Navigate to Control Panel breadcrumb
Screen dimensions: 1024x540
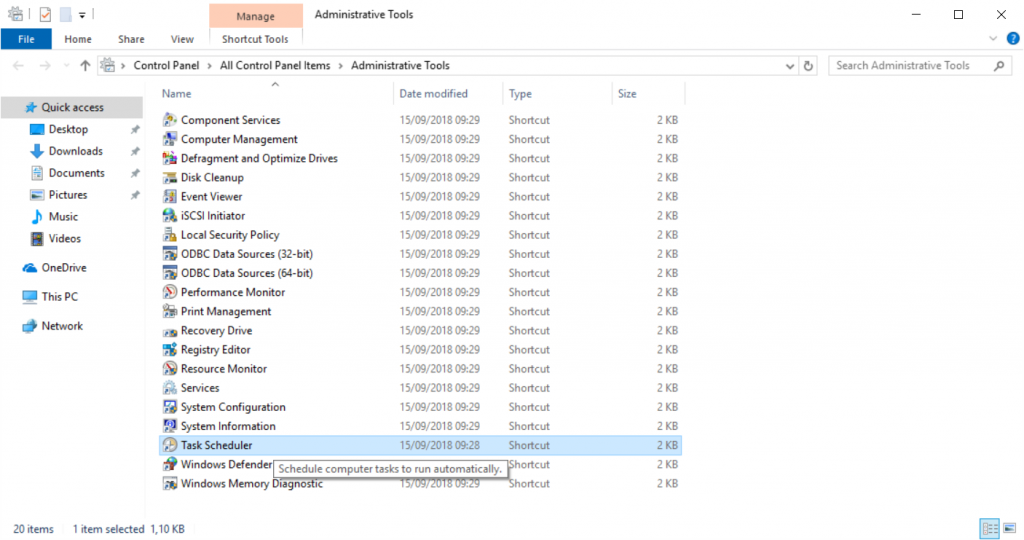coord(166,65)
